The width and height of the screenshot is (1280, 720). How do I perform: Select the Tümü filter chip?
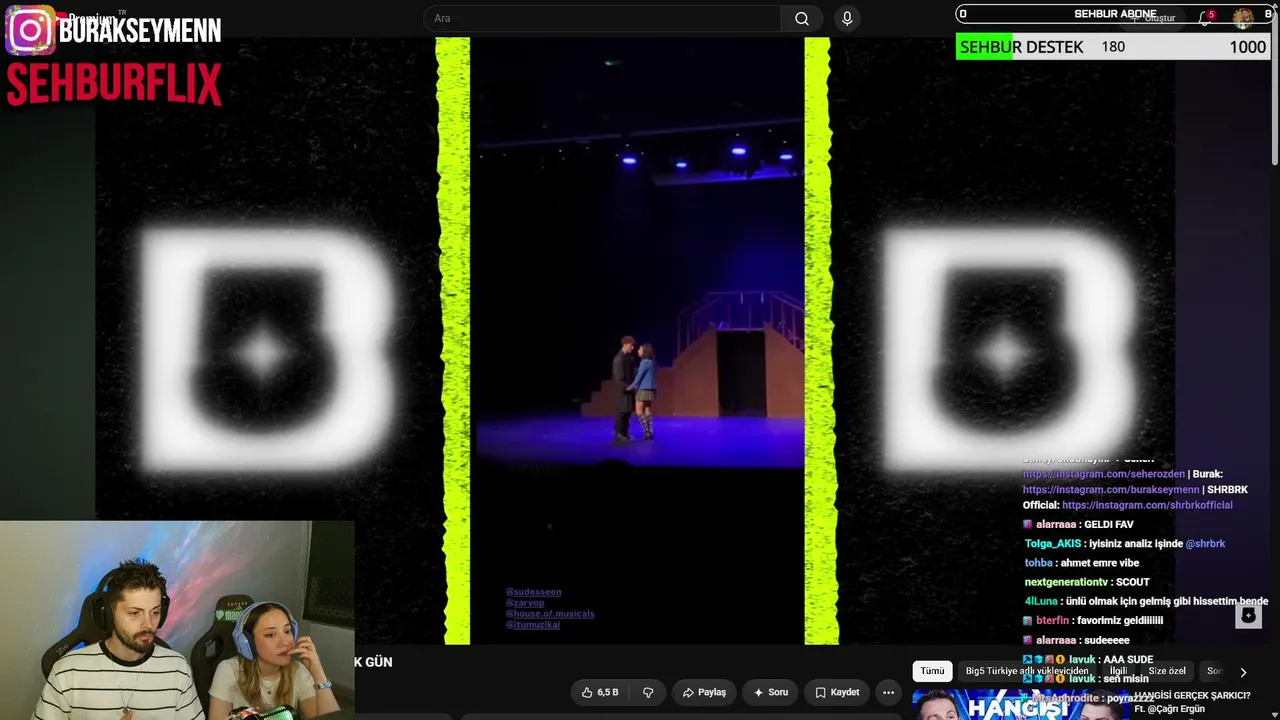932,671
